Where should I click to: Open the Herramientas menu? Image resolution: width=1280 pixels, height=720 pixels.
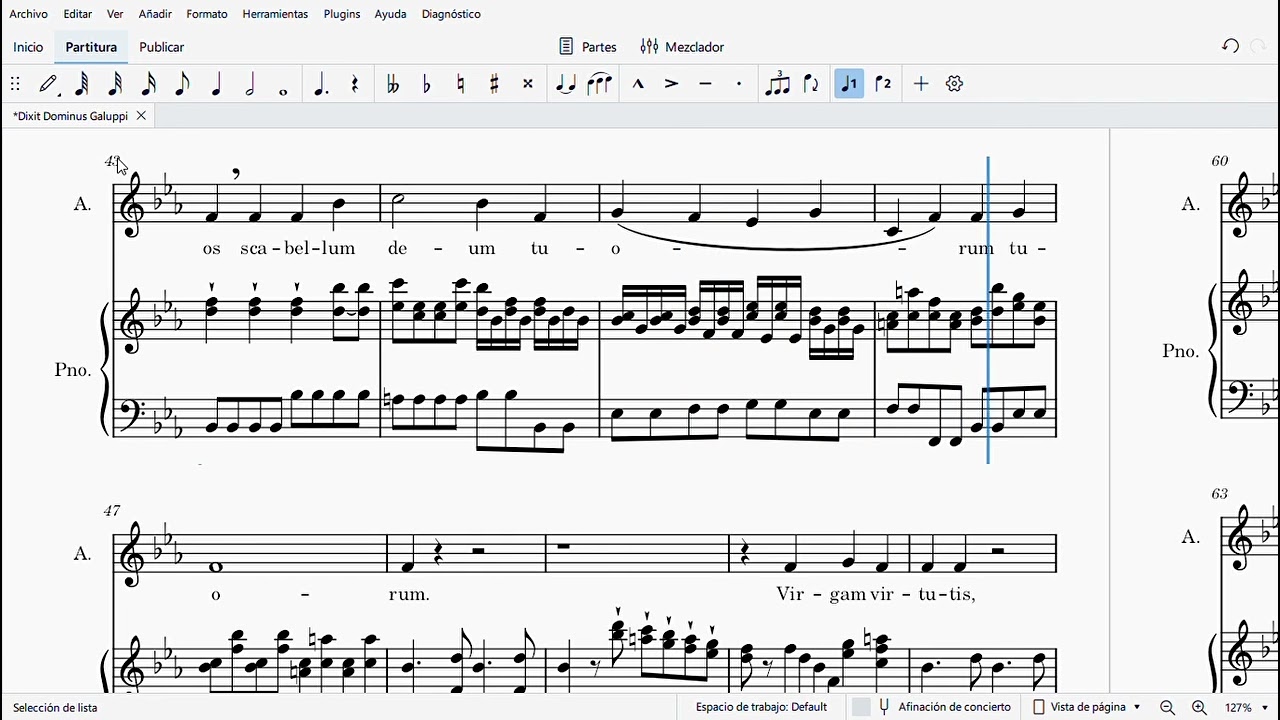pos(275,14)
